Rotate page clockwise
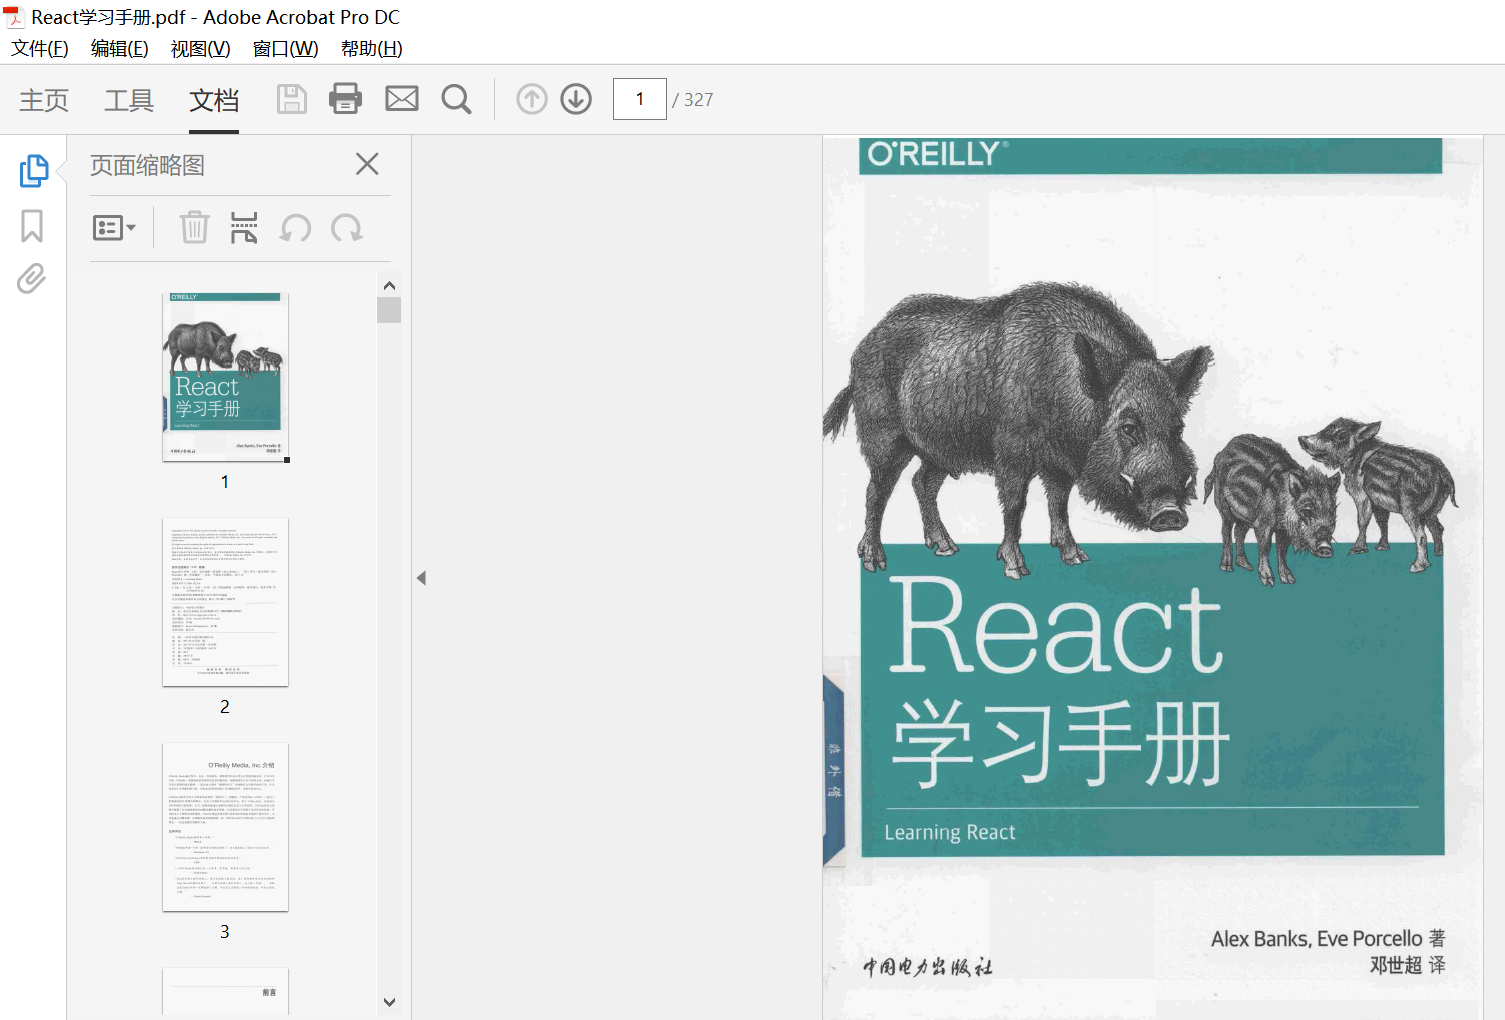The height and width of the screenshot is (1020, 1505). point(347,228)
